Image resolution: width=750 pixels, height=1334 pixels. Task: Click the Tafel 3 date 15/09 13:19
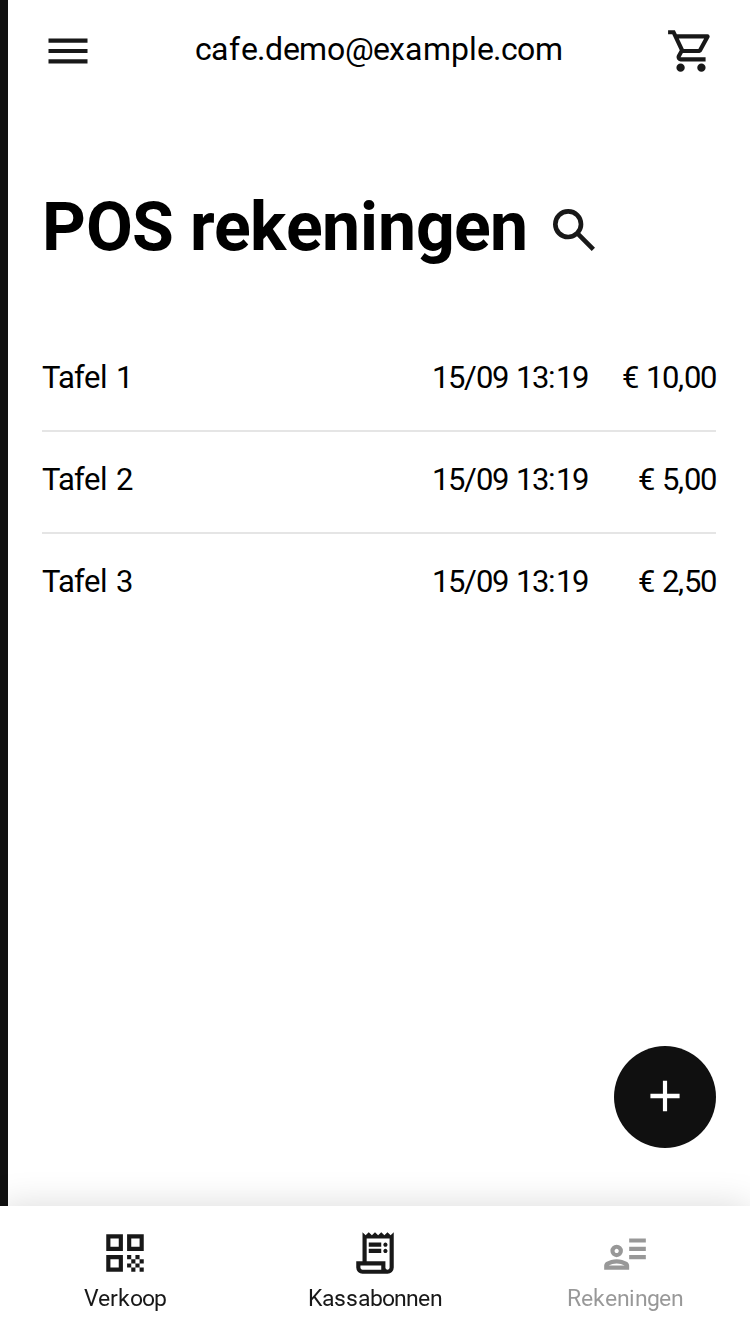510,582
